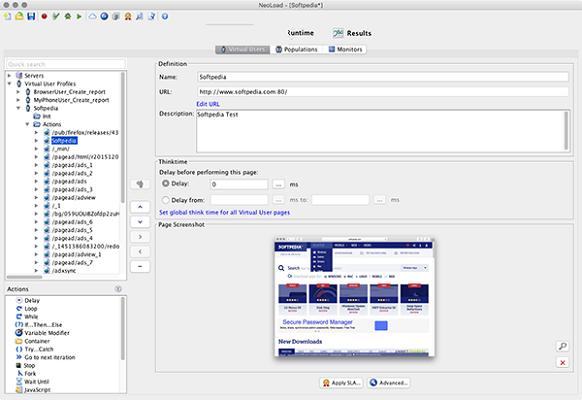Click the blue help icon in toolbar

coord(165,16)
